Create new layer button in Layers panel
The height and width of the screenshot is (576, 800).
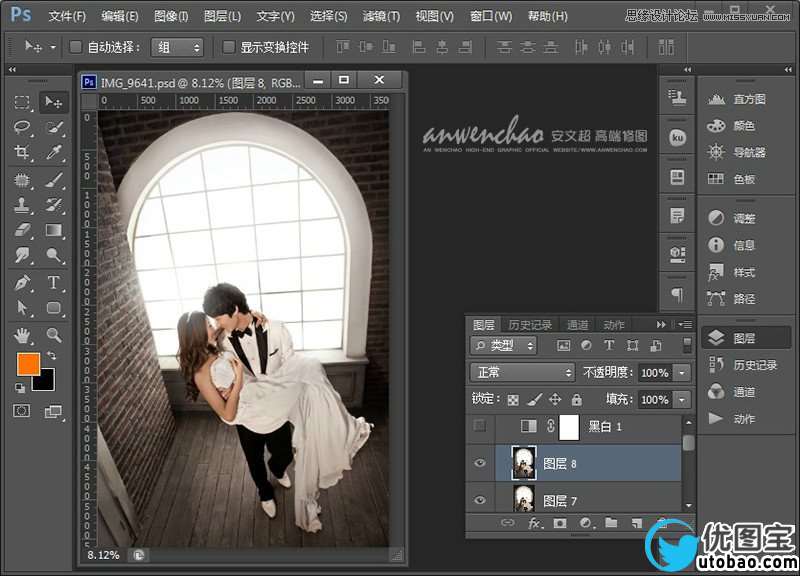tap(636, 523)
